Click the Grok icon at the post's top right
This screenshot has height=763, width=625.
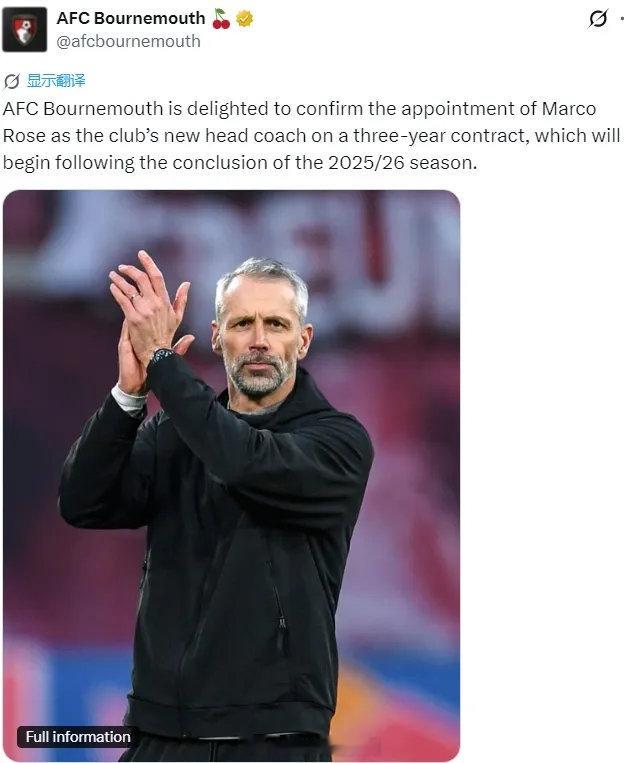(598, 19)
